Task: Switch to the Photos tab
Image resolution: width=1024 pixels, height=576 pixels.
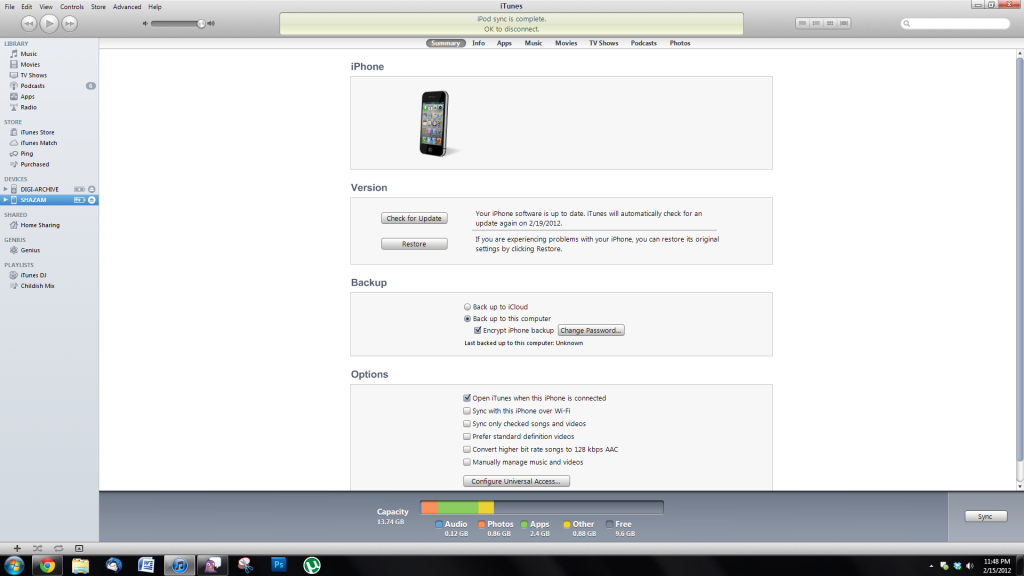Action: tap(680, 43)
